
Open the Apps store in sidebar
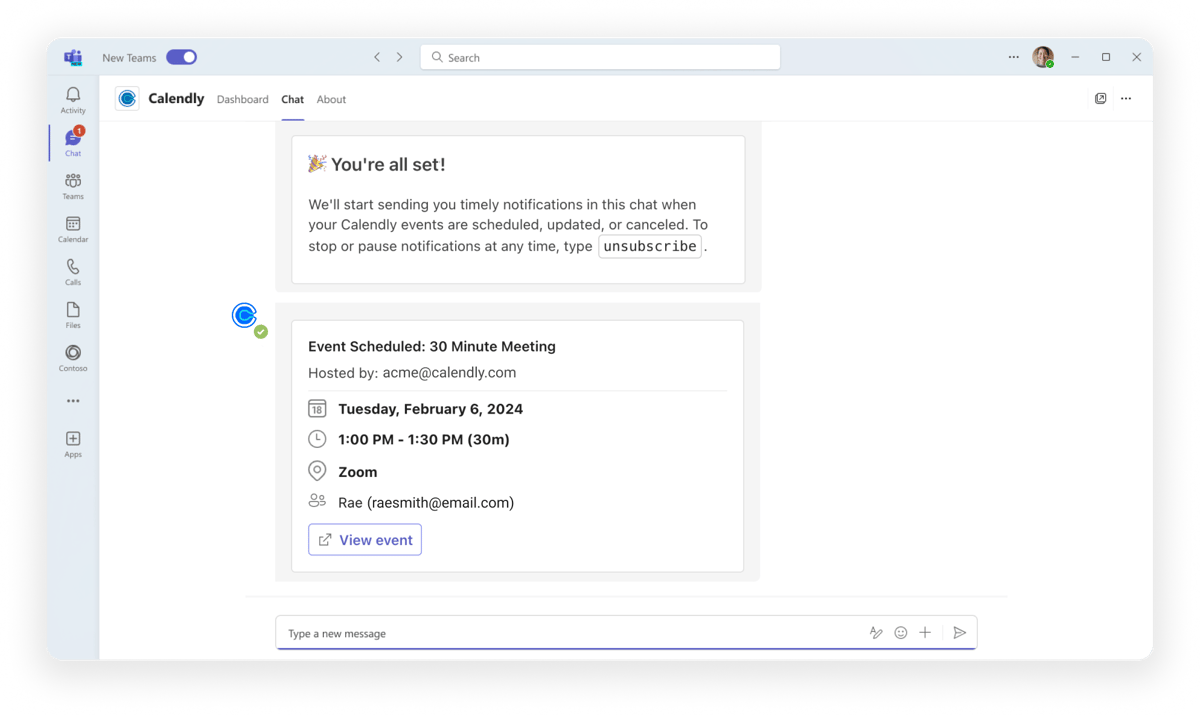point(73,444)
